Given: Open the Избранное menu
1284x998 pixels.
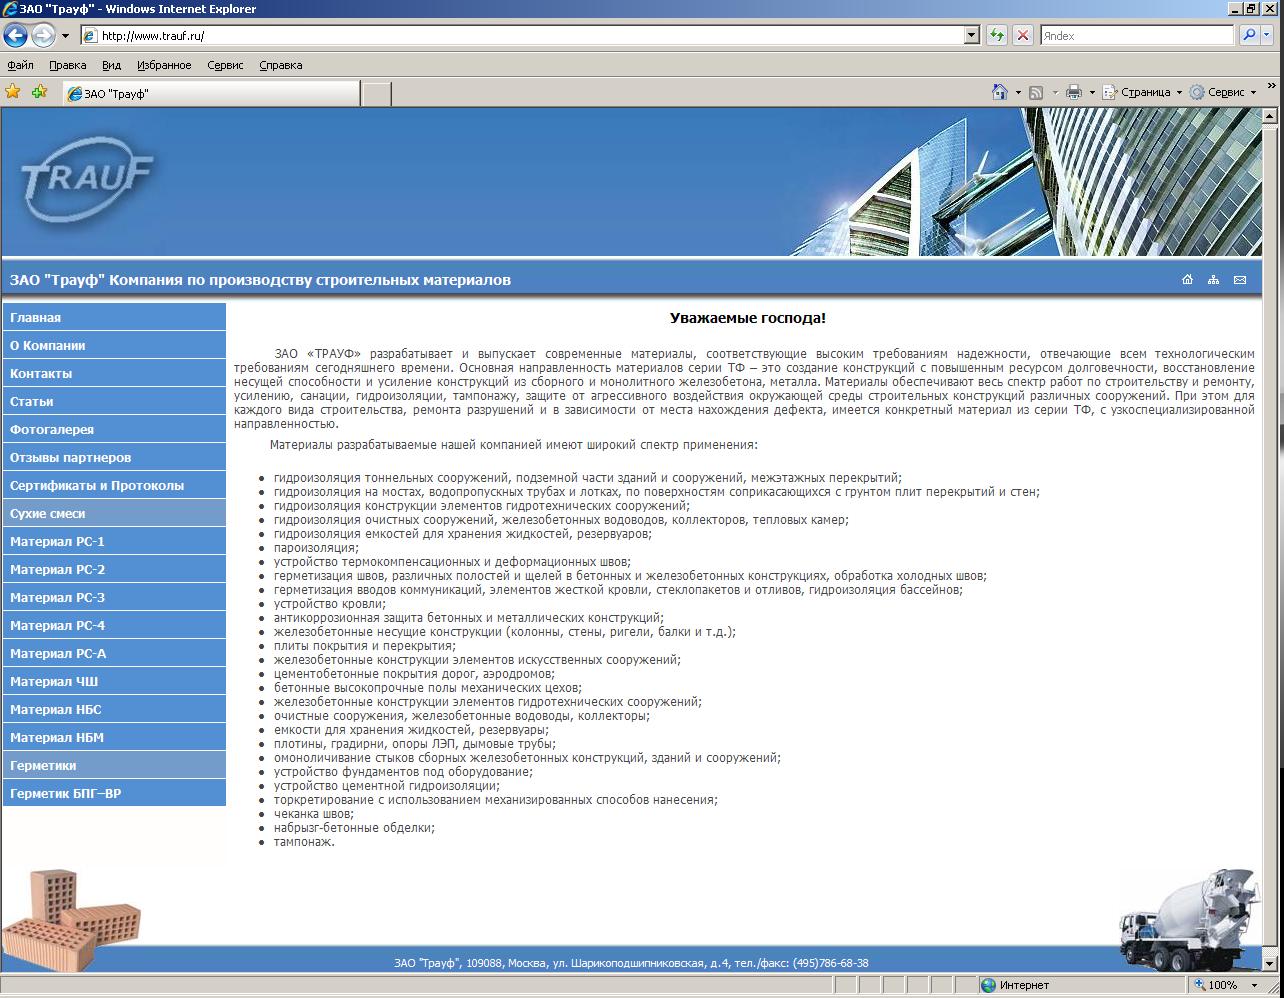Looking at the screenshot, I should 164,65.
